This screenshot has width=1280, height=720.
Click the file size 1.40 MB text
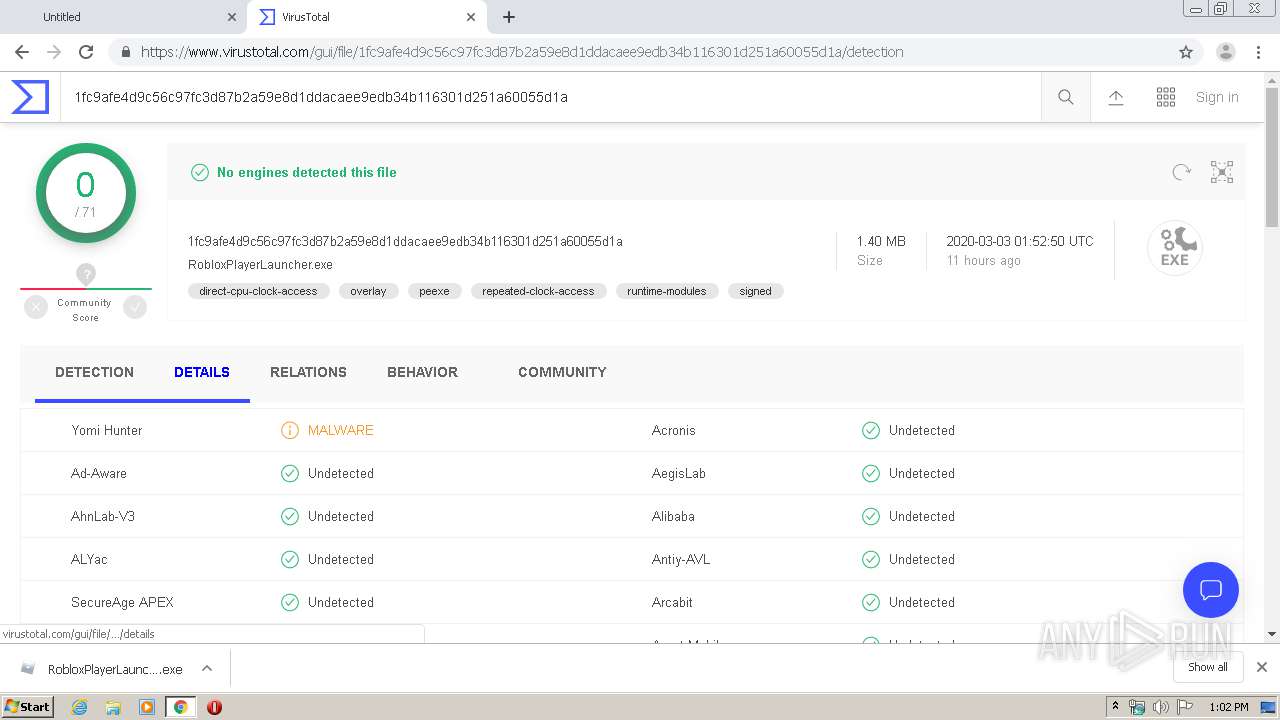(x=881, y=241)
